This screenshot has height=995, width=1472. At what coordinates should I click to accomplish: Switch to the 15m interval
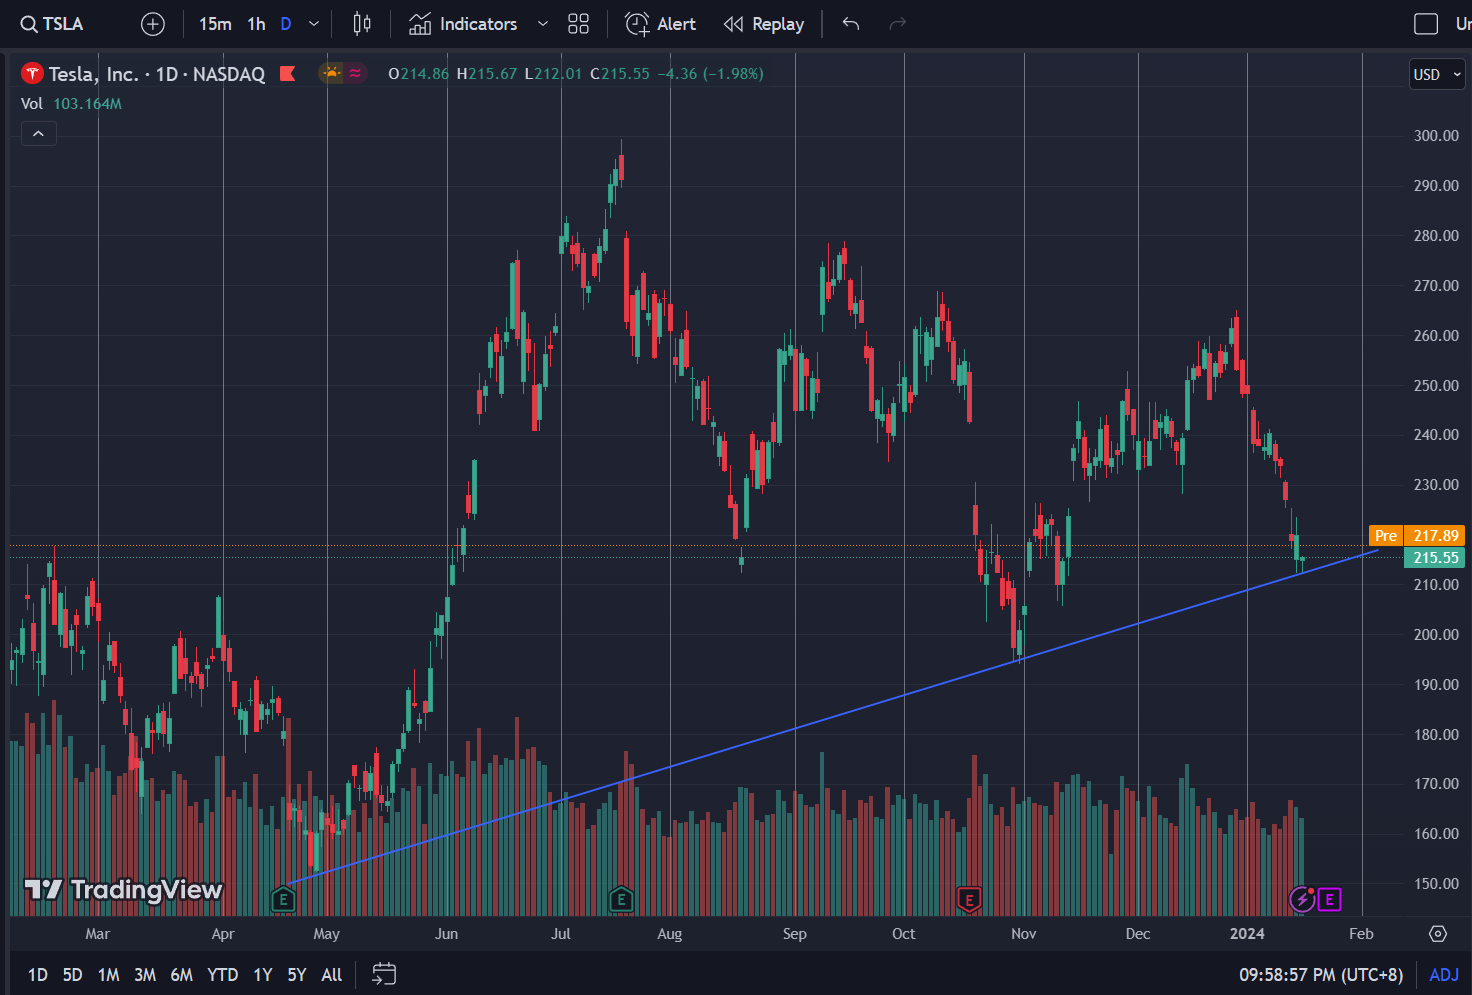(215, 24)
